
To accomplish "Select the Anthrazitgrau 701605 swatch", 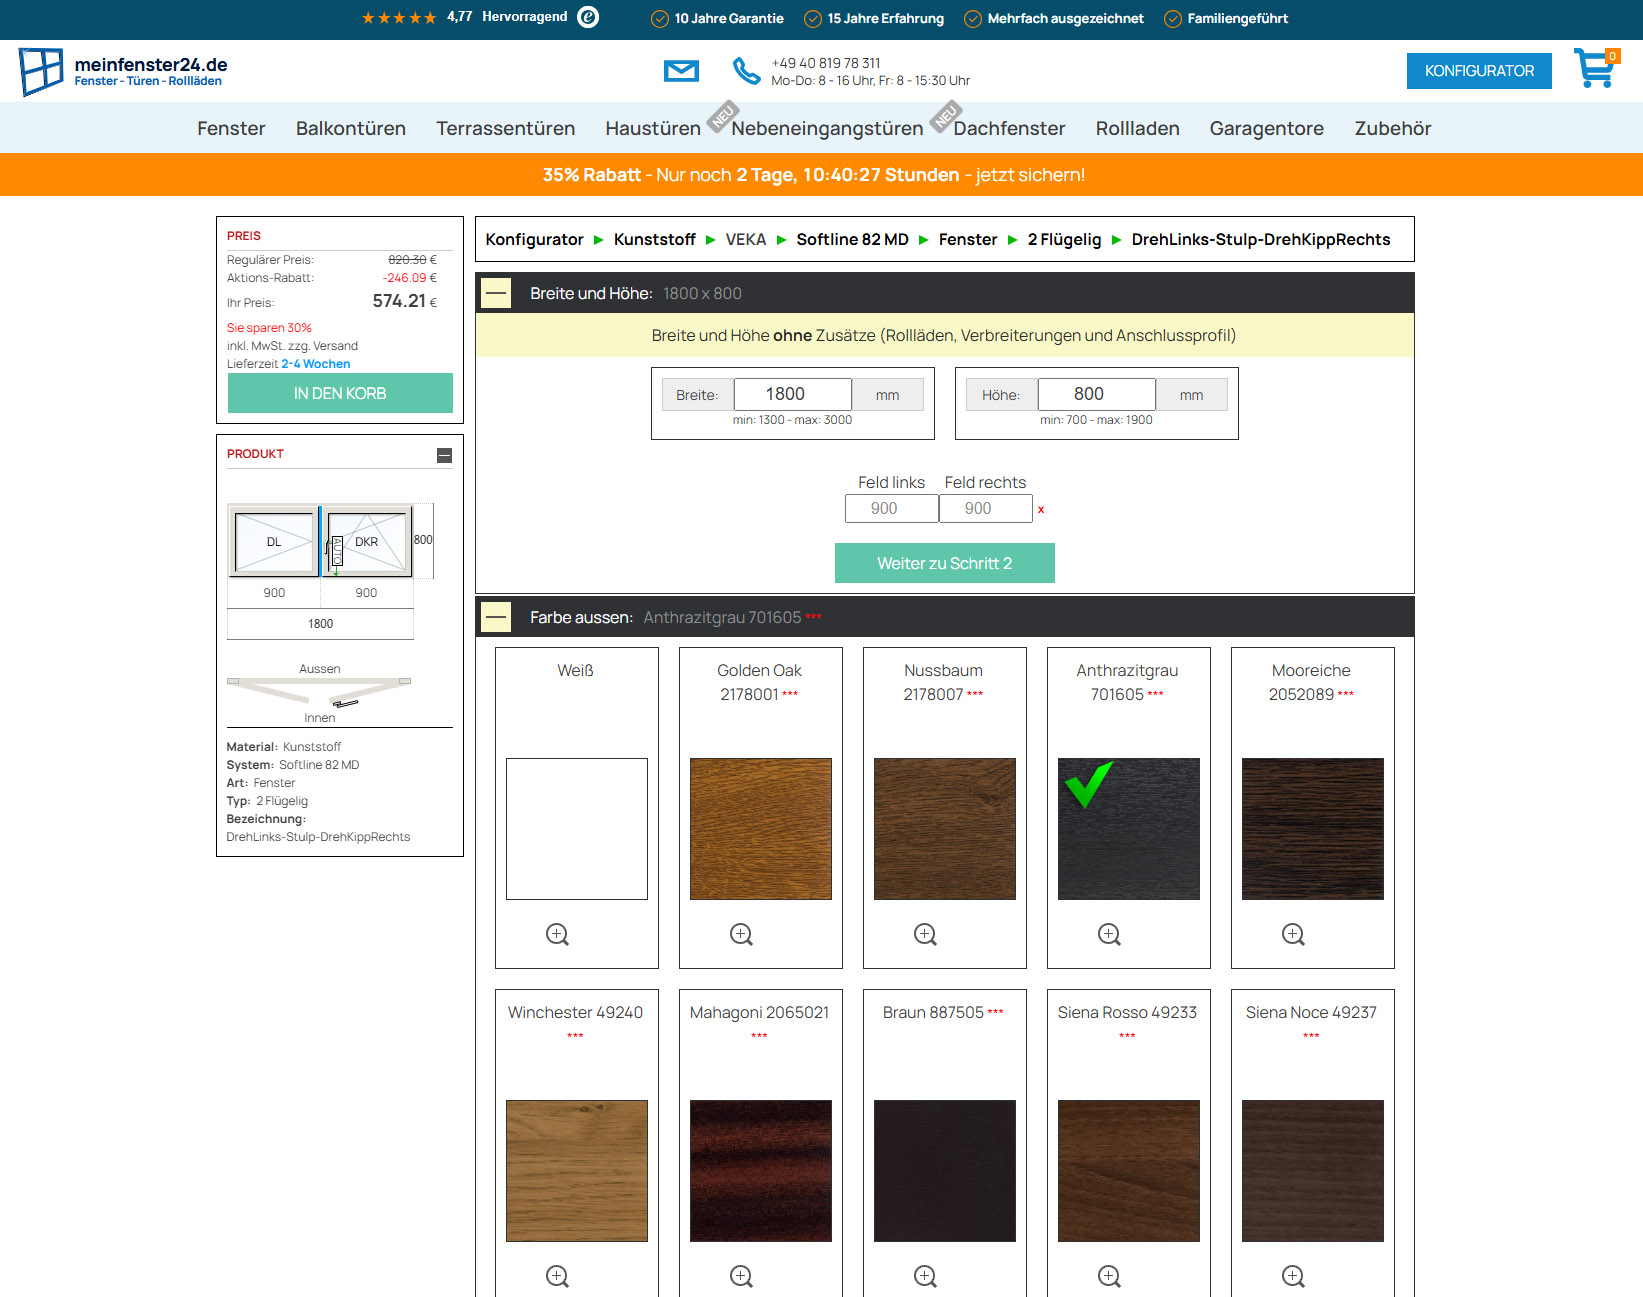I will 1129,829.
